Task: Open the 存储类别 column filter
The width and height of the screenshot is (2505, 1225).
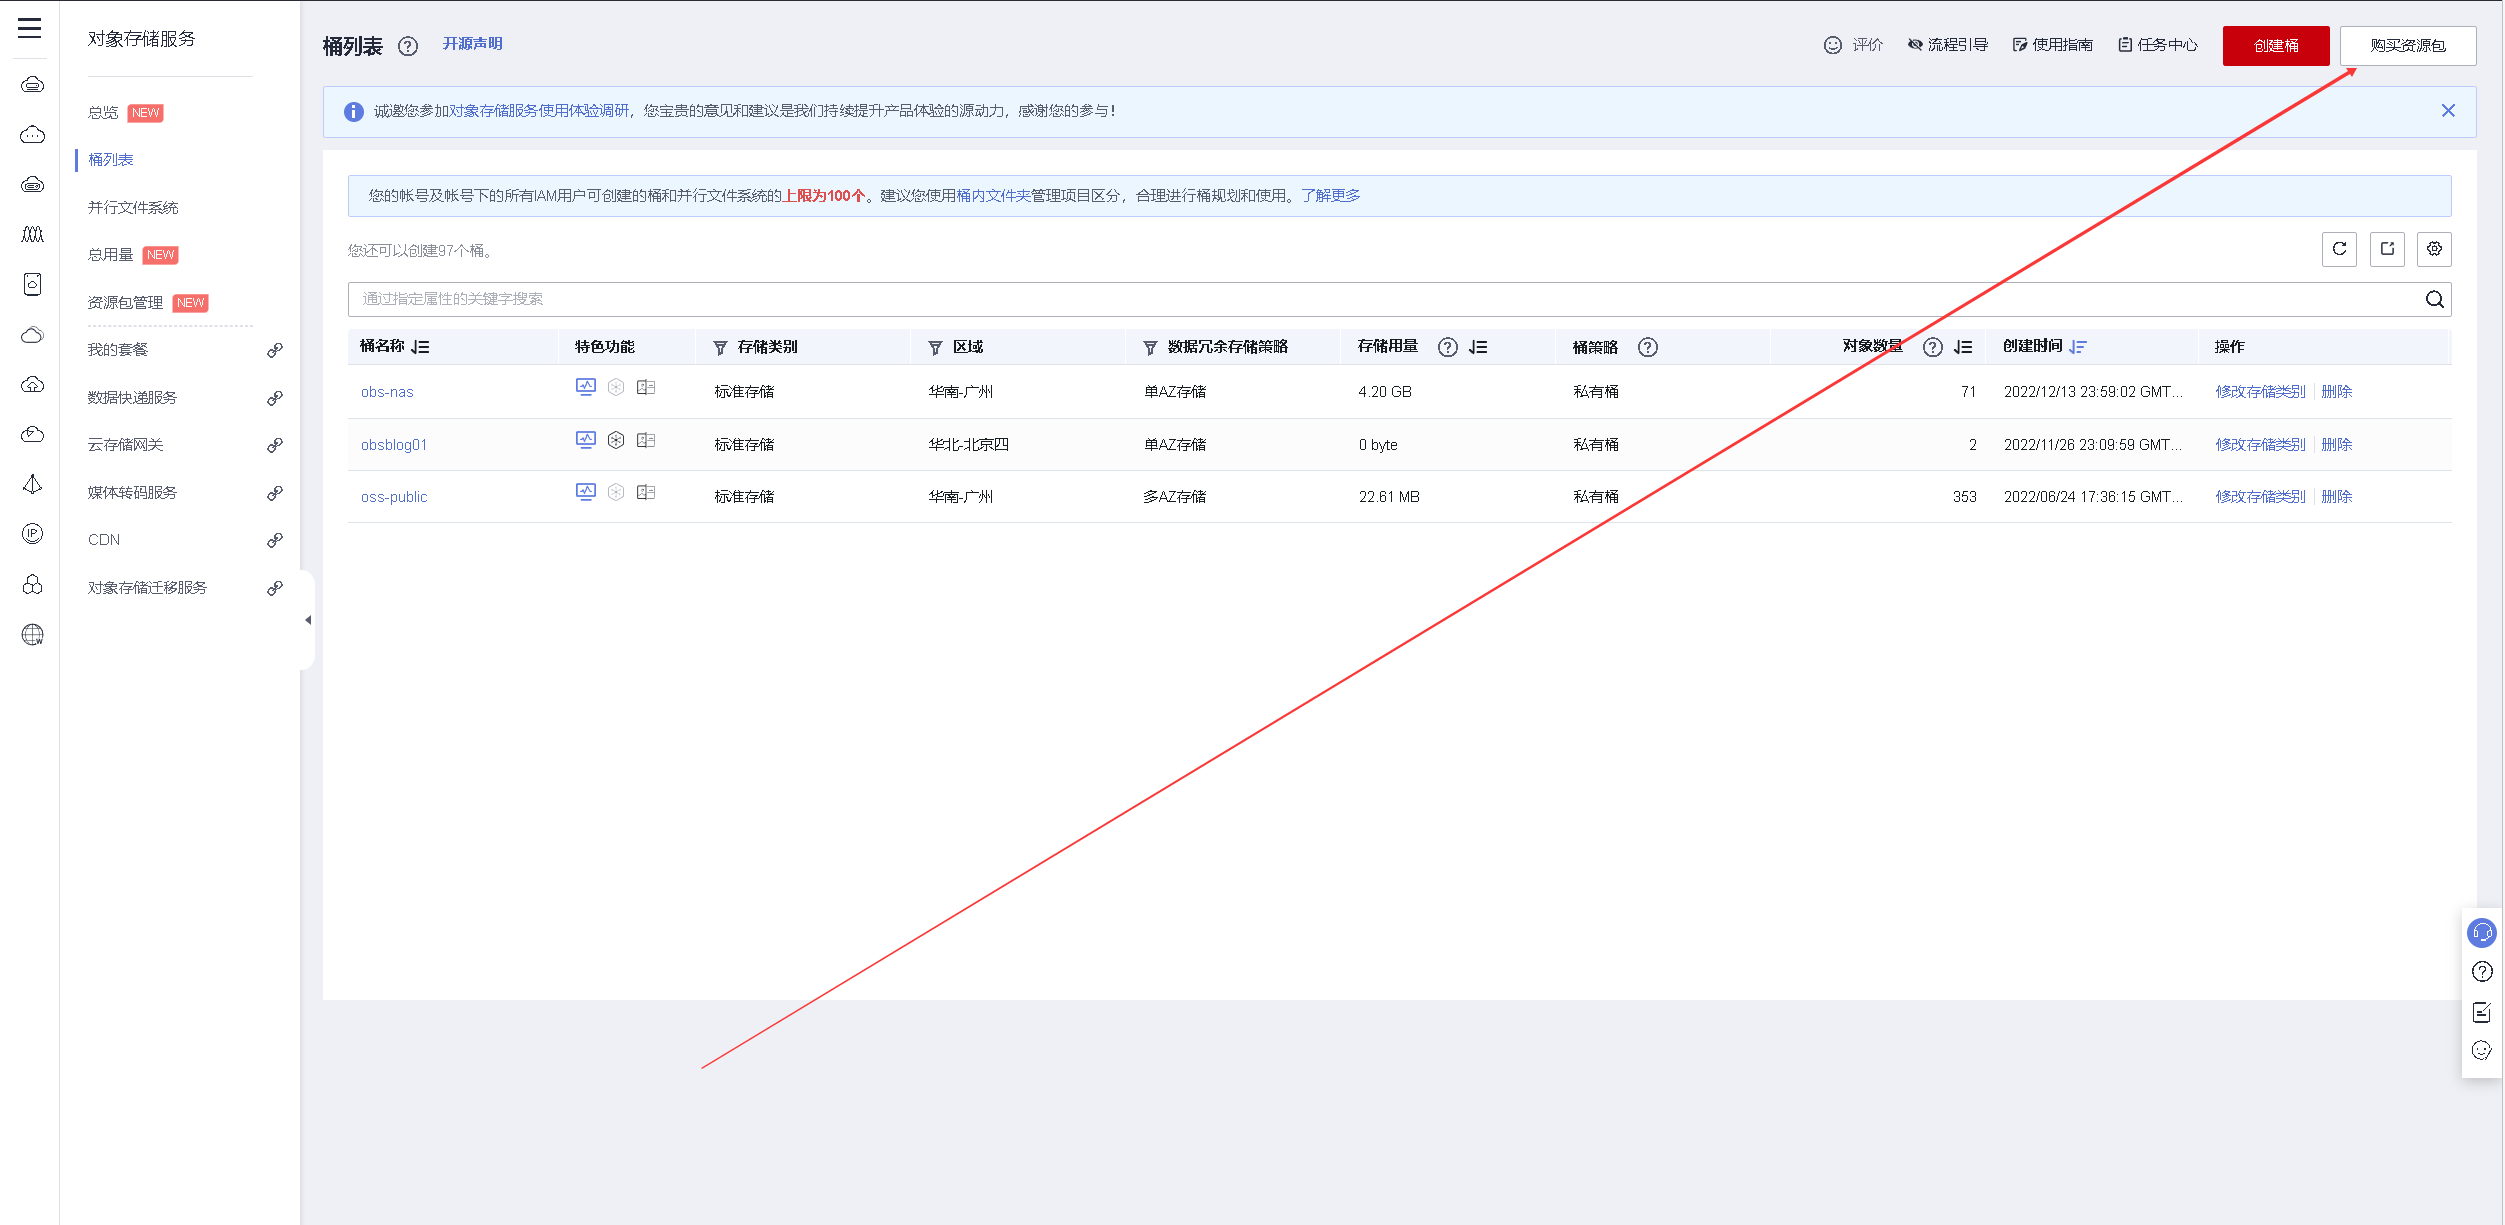Action: click(720, 348)
